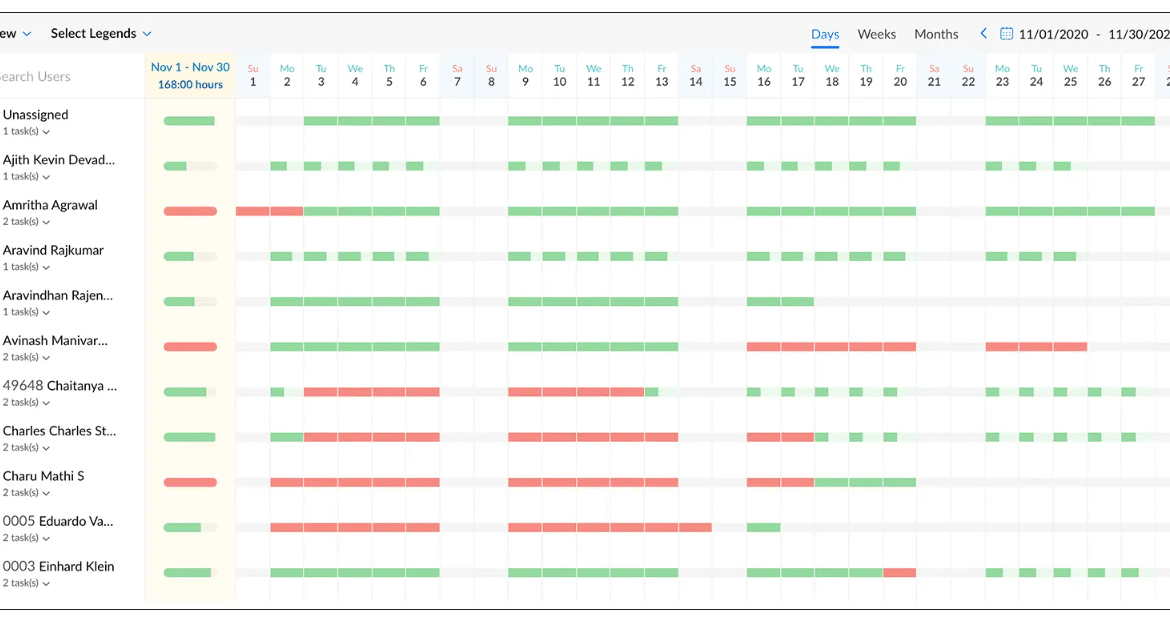Switch to the Months view tab

pos(936,34)
